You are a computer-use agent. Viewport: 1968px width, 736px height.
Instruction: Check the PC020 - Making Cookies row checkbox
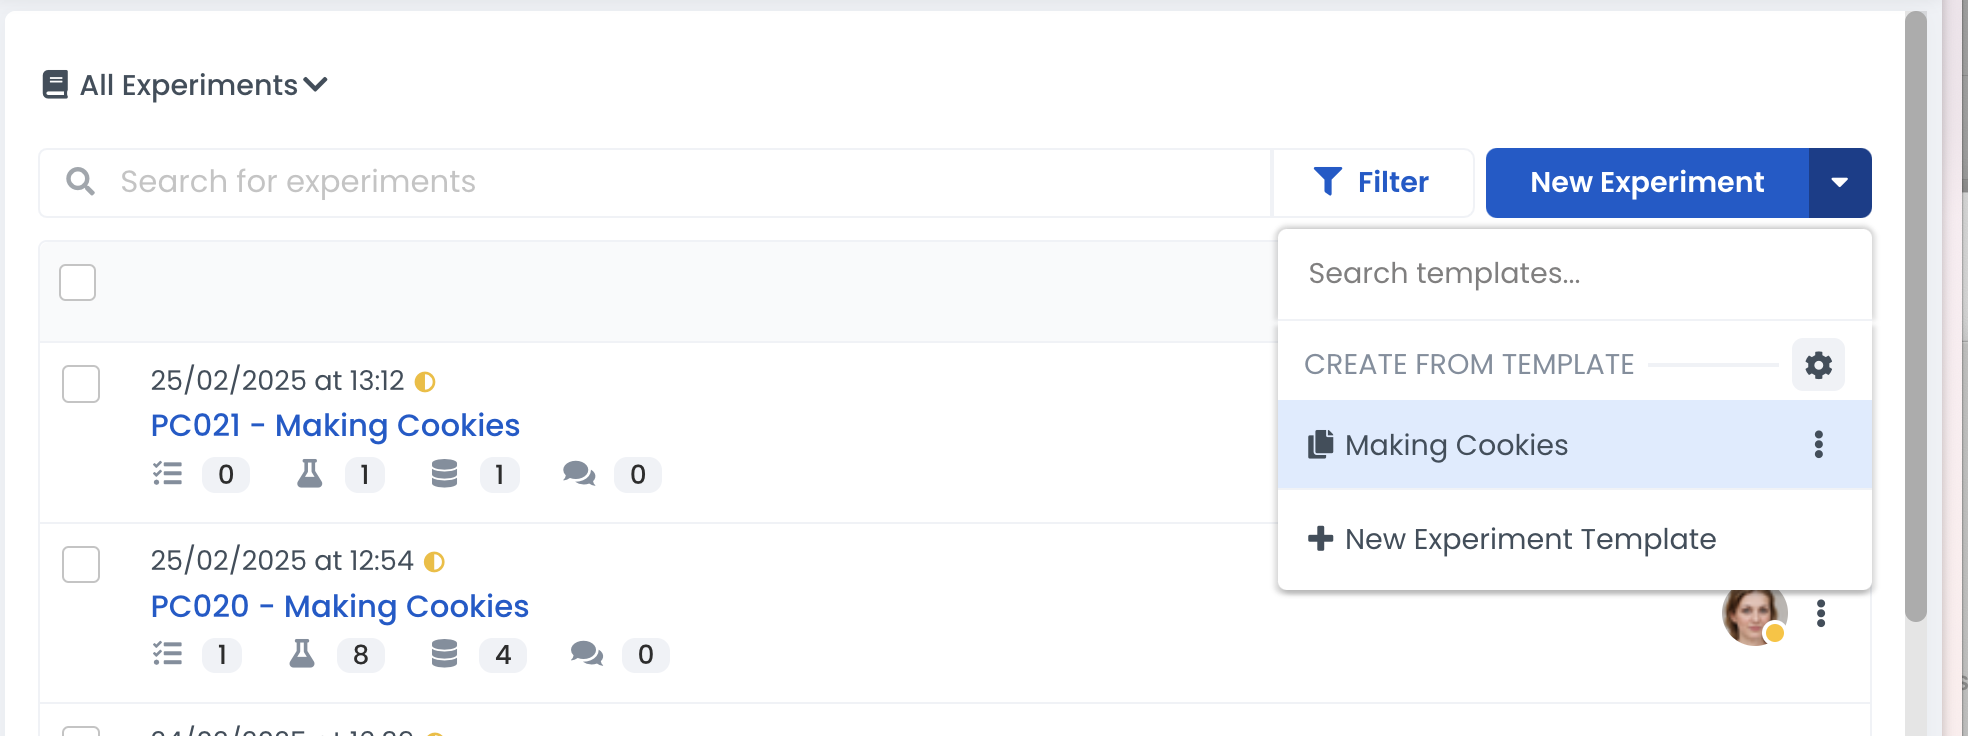coord(81,564)
